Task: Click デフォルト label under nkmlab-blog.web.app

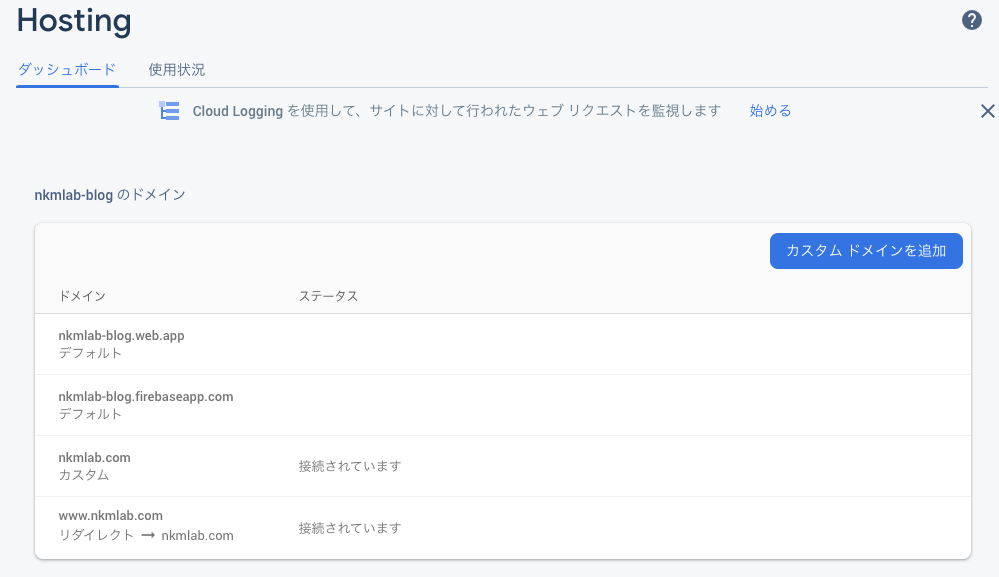Action: tap(90, 353)
